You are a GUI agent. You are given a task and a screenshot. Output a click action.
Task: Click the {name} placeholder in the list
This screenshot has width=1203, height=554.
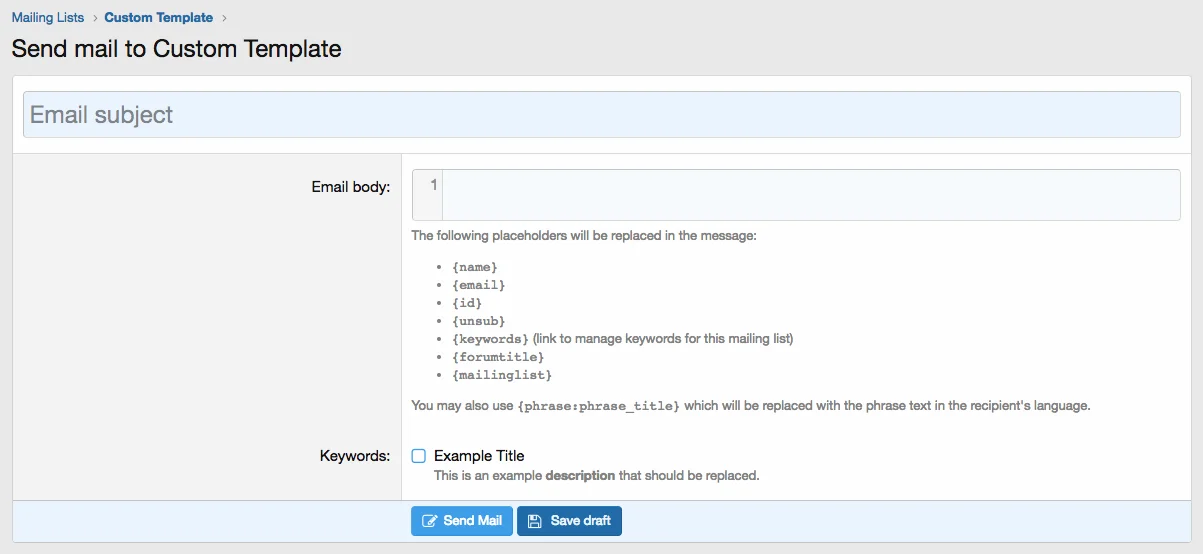pos(474,267)
